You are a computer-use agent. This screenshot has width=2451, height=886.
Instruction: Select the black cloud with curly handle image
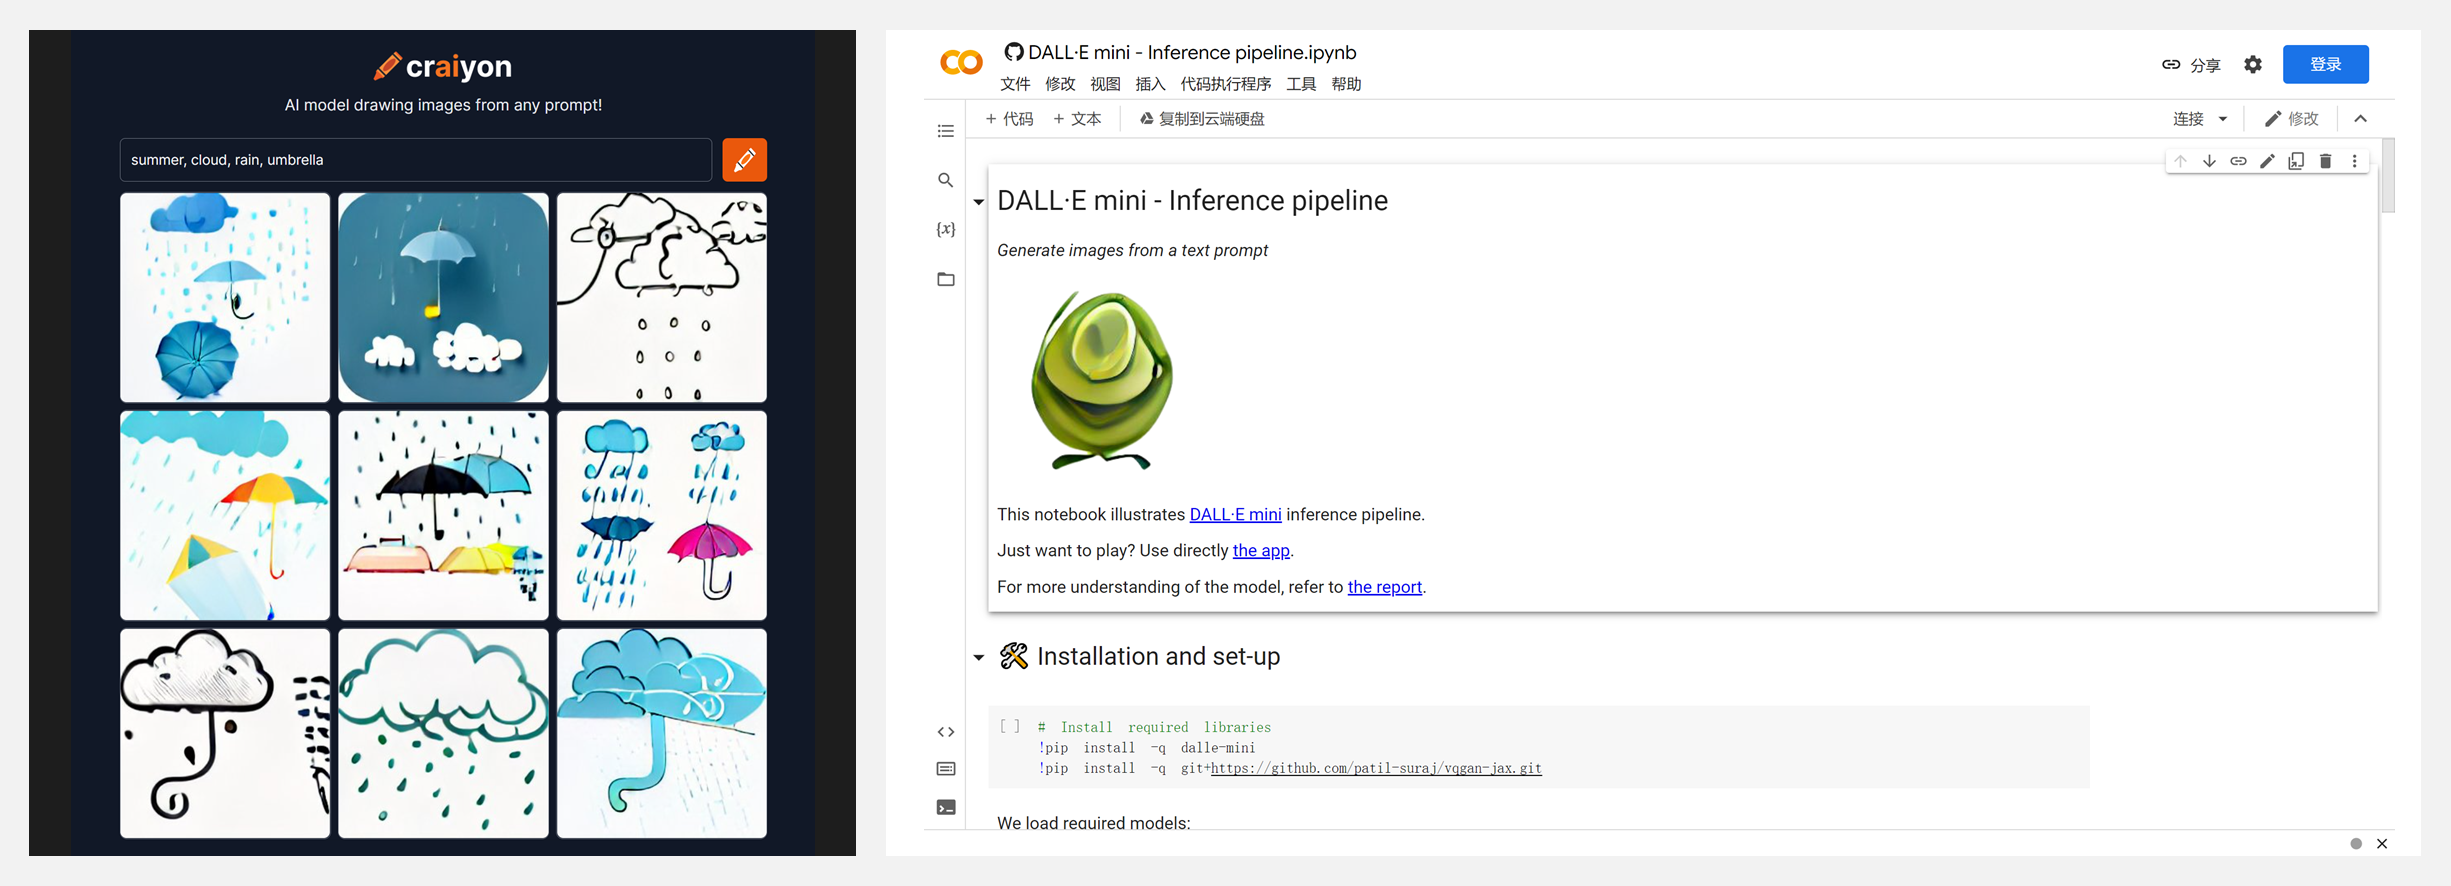pyautogui.click(x=225, y=733)
